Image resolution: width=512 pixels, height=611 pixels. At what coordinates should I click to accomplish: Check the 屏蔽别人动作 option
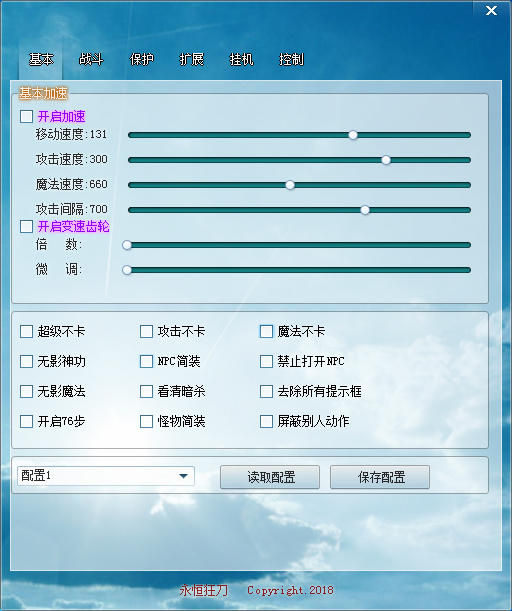[266, 422]
